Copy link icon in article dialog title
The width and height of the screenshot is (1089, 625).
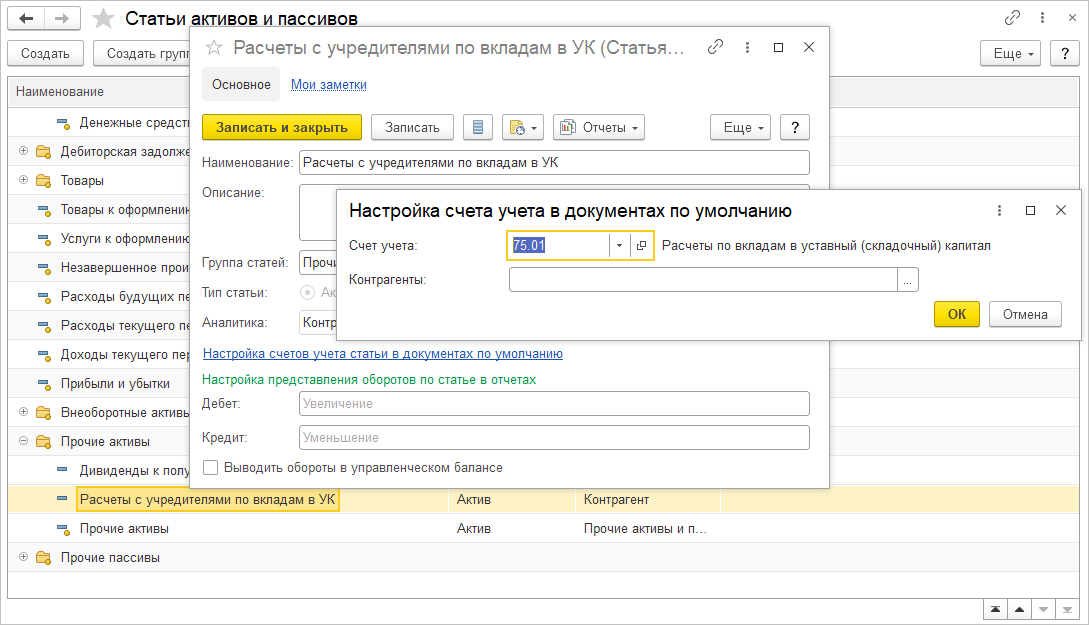point(715,47)
